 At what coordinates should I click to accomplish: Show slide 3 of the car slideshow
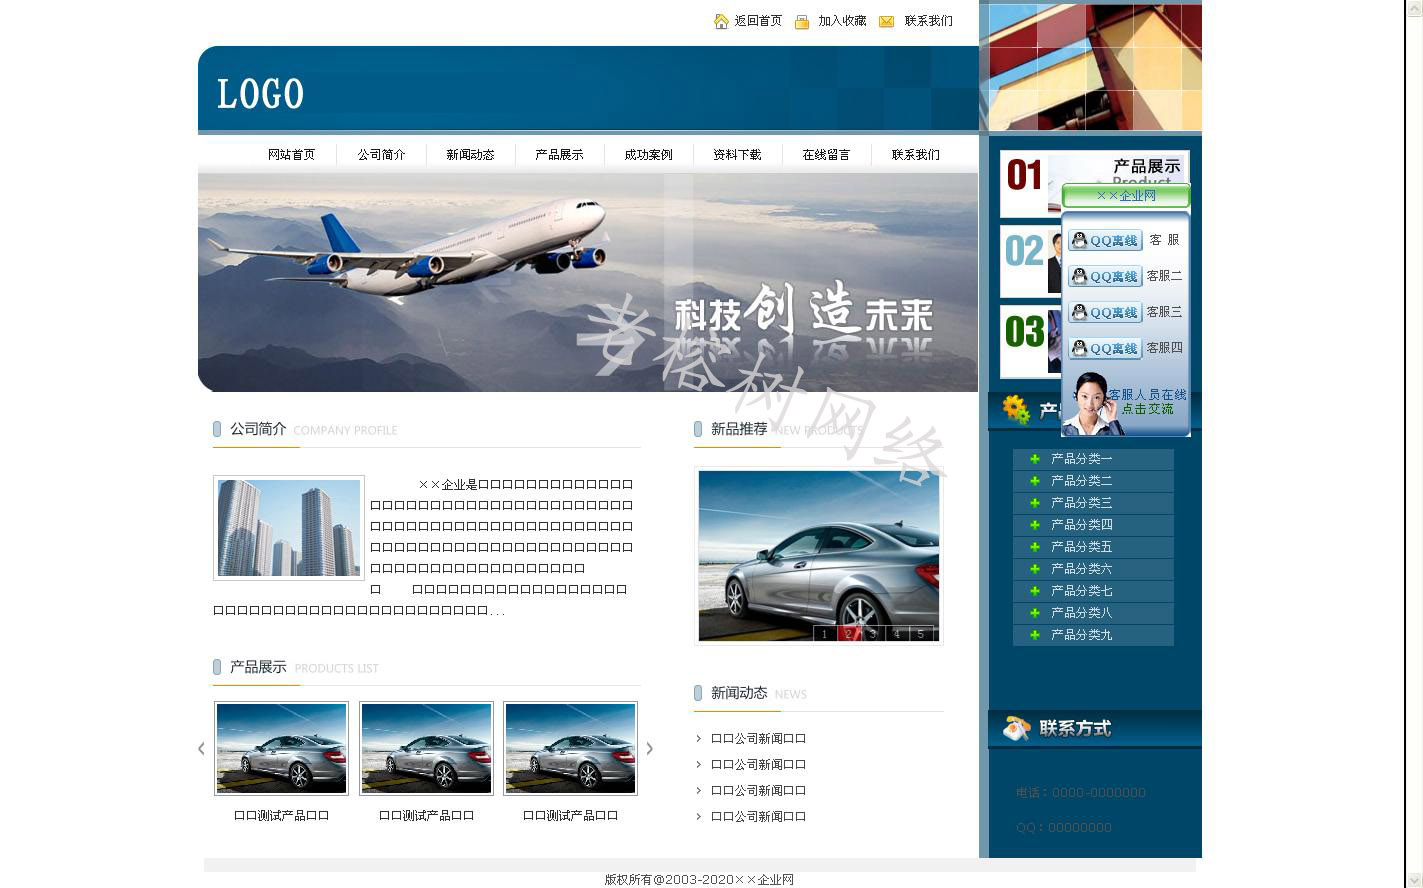pos(872,633)
